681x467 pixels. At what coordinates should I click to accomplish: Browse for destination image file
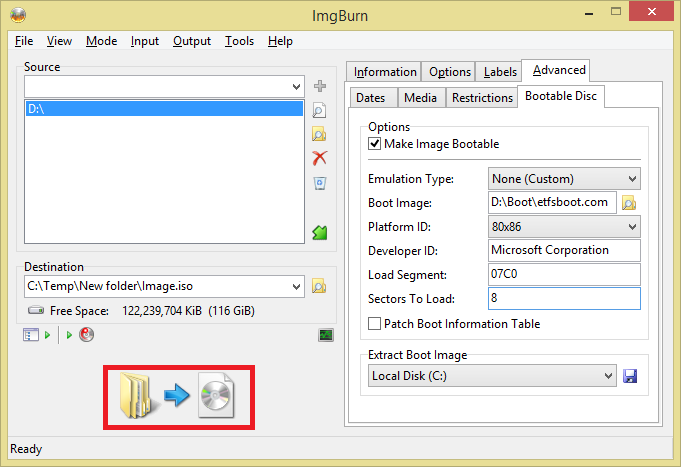click(x=319, y=286)
